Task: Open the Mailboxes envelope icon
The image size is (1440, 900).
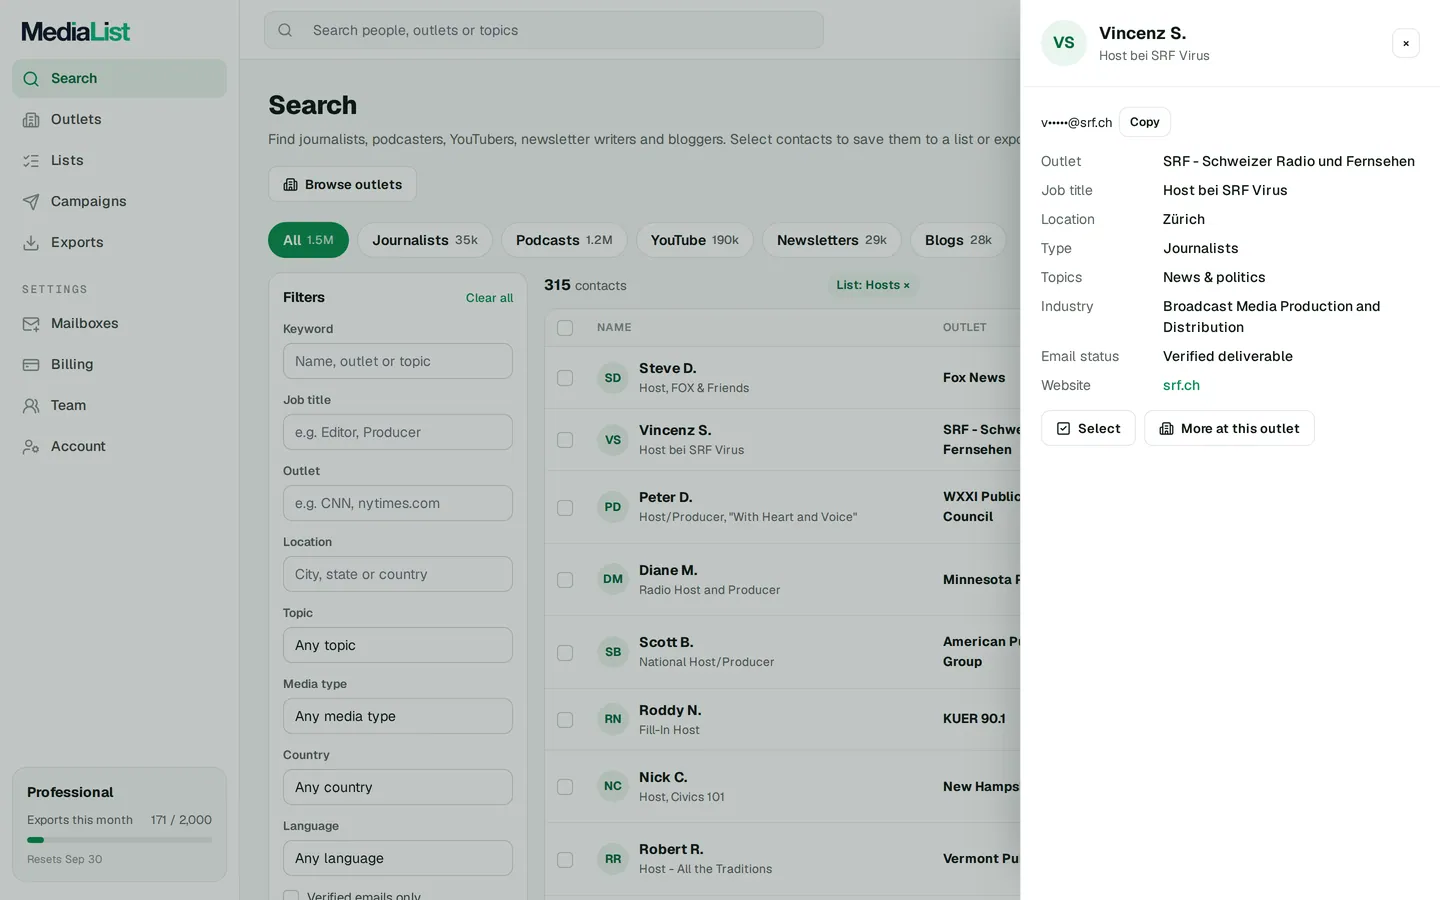Action: point(31,323)
